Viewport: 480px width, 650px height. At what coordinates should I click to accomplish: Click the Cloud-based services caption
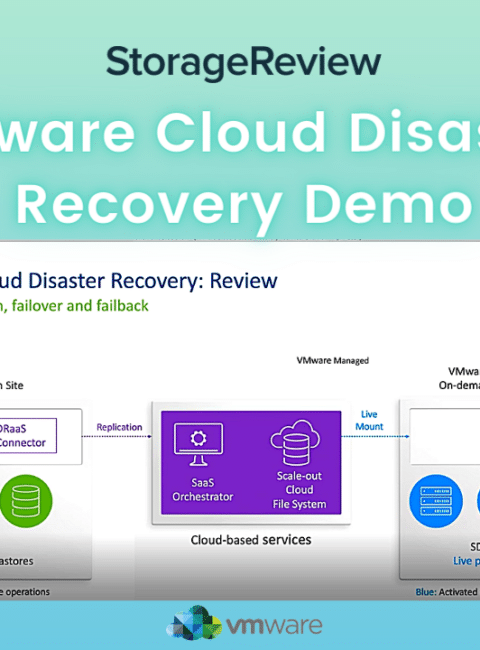tap(251, 540)
